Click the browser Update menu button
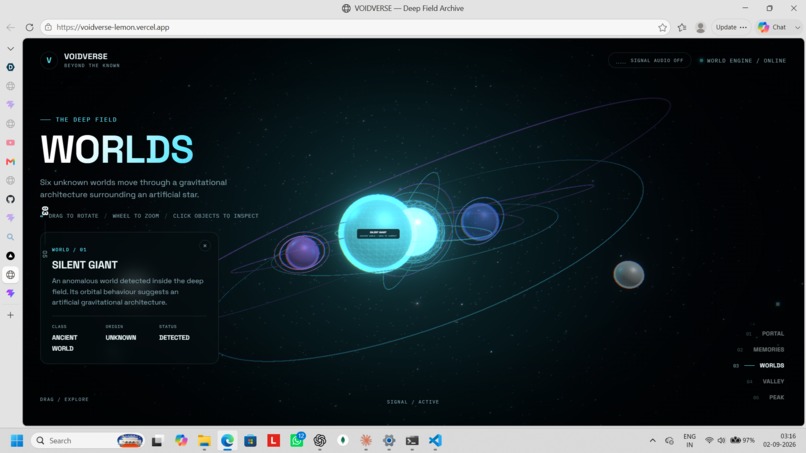 (x=731, y=27)
